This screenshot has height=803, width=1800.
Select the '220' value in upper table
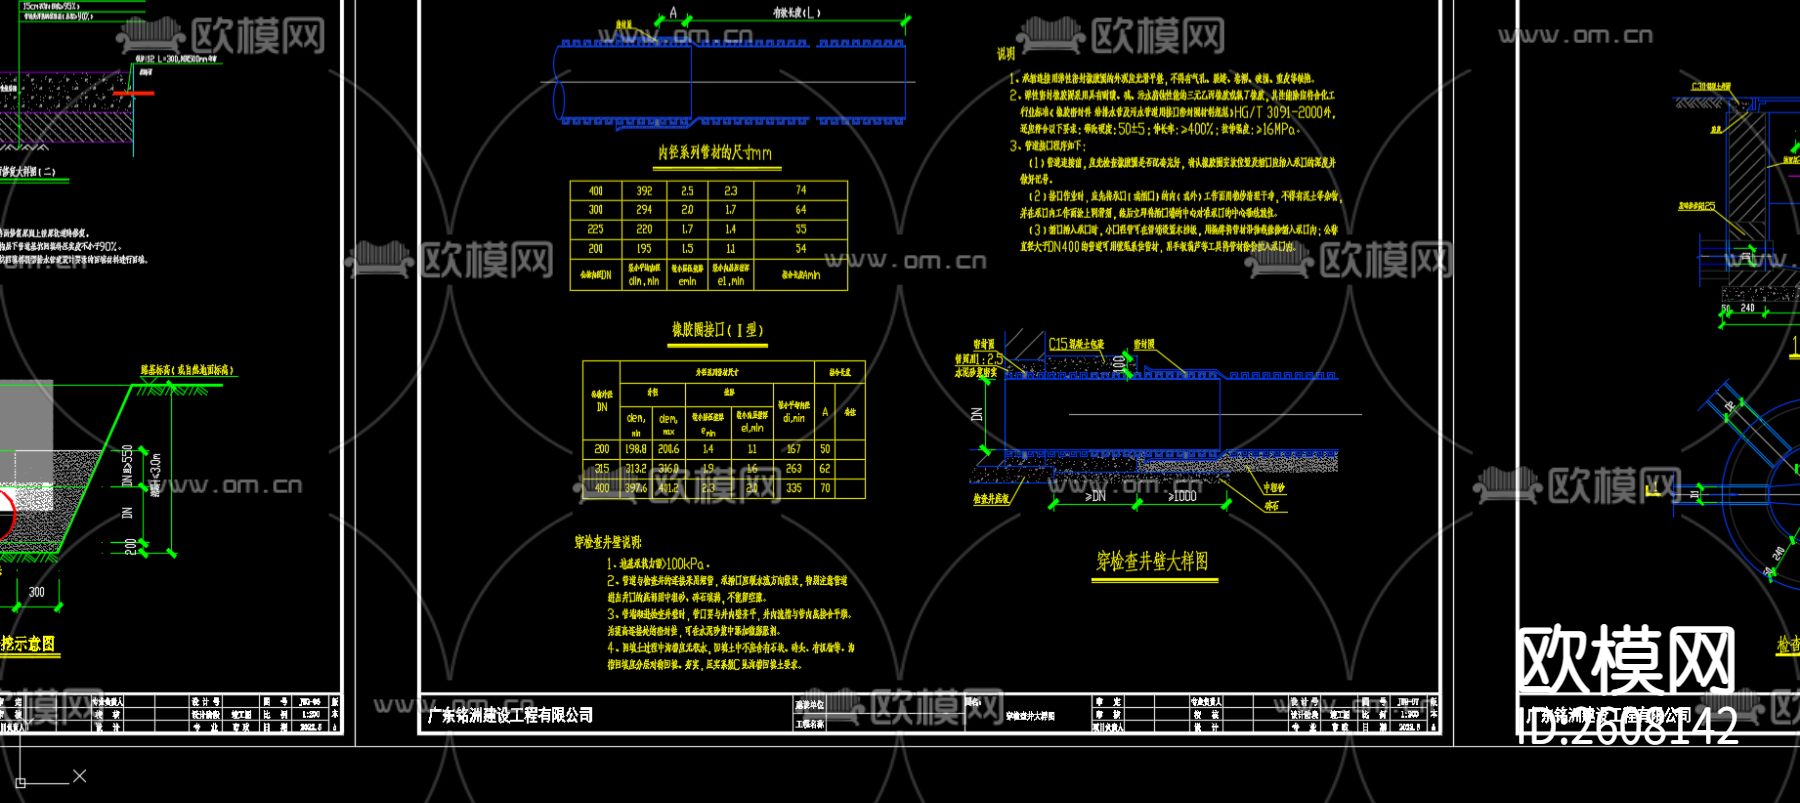(x=644, y=229)
